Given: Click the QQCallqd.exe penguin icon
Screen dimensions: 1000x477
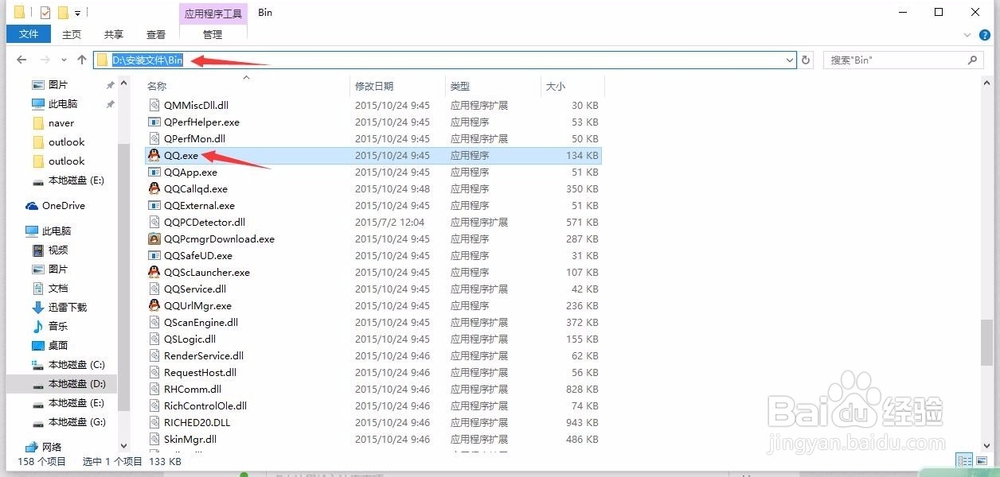Looking at the screenshot, I should pyautogui.click(x=153, y=189).
